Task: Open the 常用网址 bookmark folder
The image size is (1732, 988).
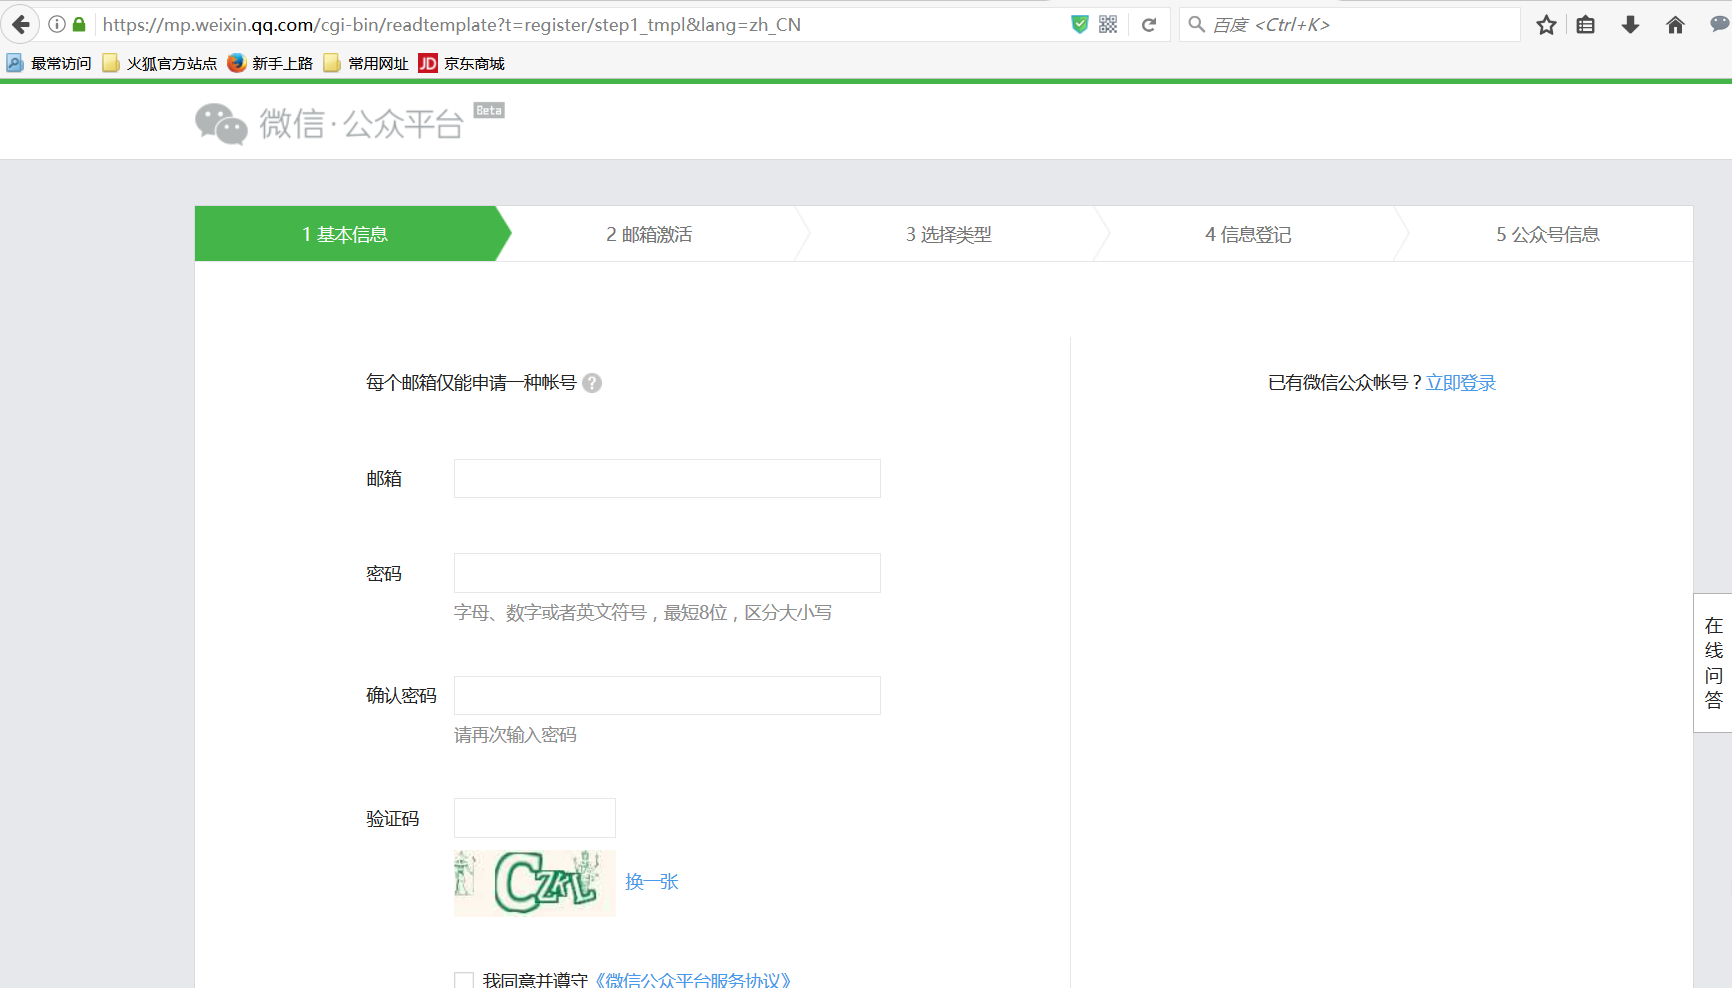Action: point(366,63)
